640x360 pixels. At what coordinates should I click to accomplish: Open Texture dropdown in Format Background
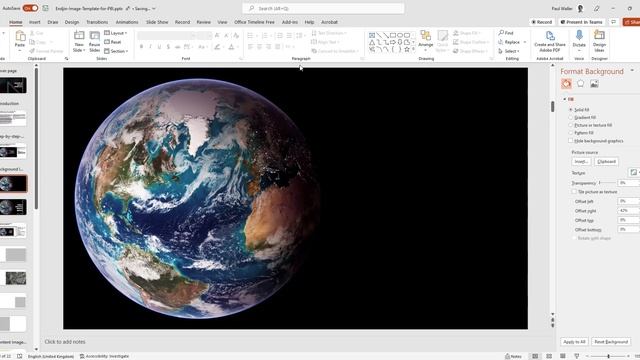pyautogui.click(x=634, y=173)
